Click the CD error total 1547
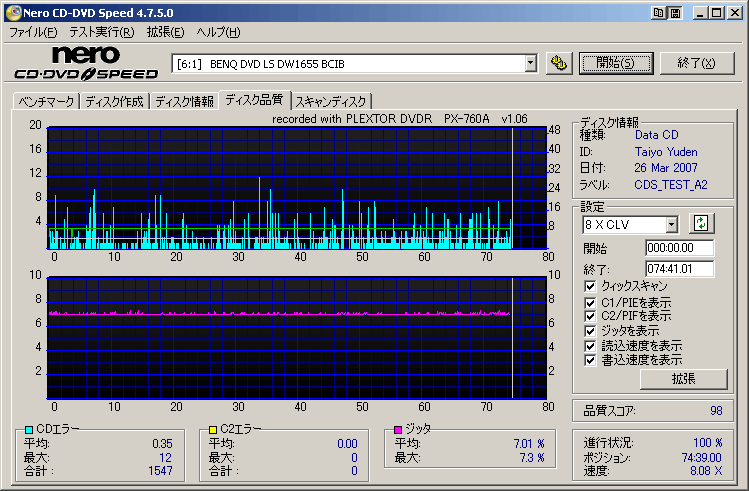The image size is (749, 491). 160,471
